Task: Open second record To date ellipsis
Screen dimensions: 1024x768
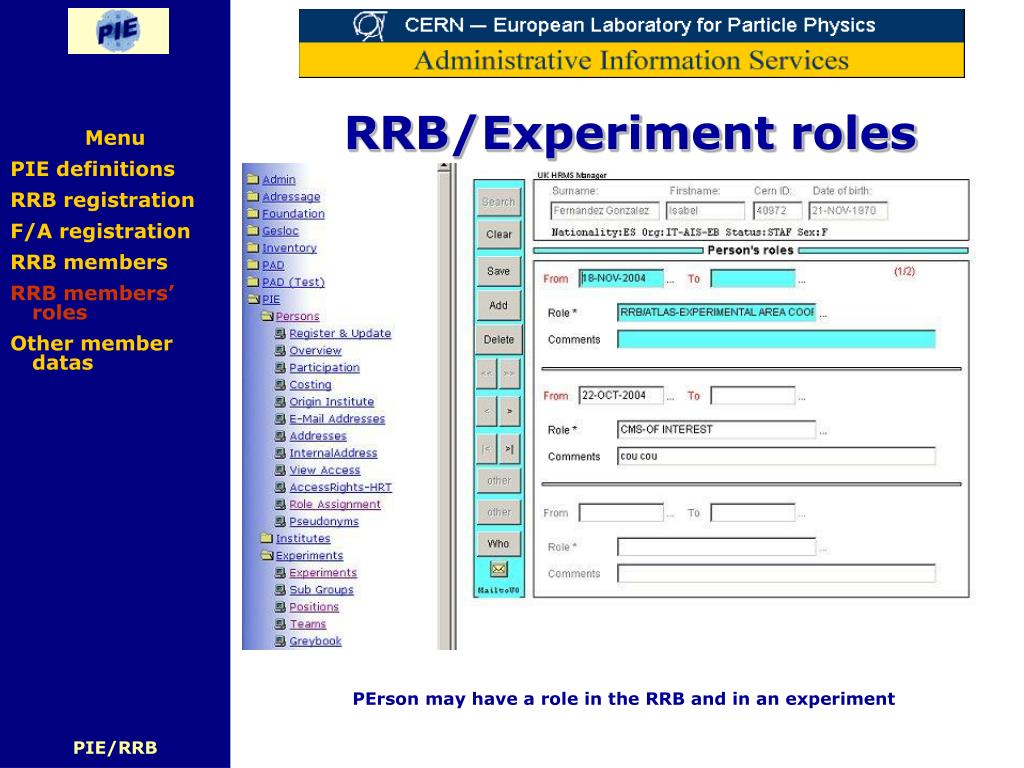Action: pyautogui.click(x=802, y=397)
